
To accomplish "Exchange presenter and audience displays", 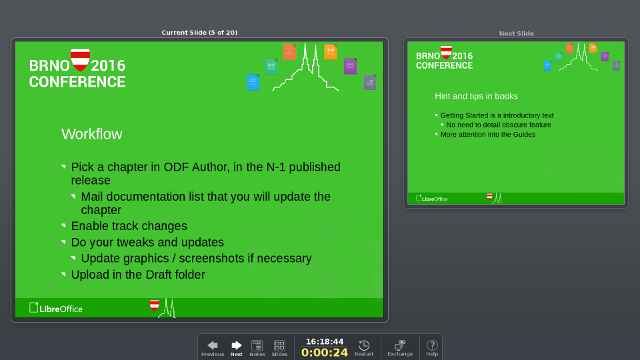I will pos(400,348).
